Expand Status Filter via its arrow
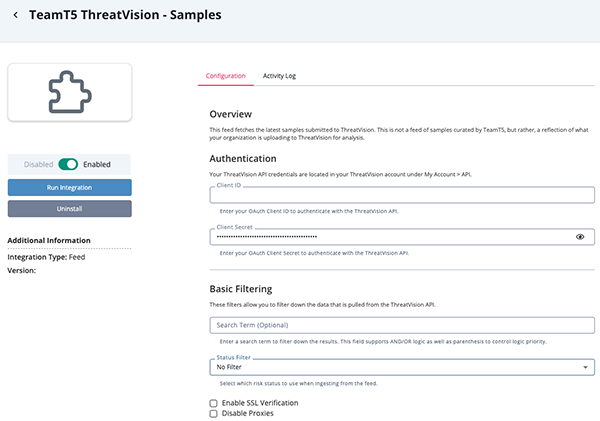The height and width of the screenshot is (421, 600). pyautogui.click(x=585, y=367)
